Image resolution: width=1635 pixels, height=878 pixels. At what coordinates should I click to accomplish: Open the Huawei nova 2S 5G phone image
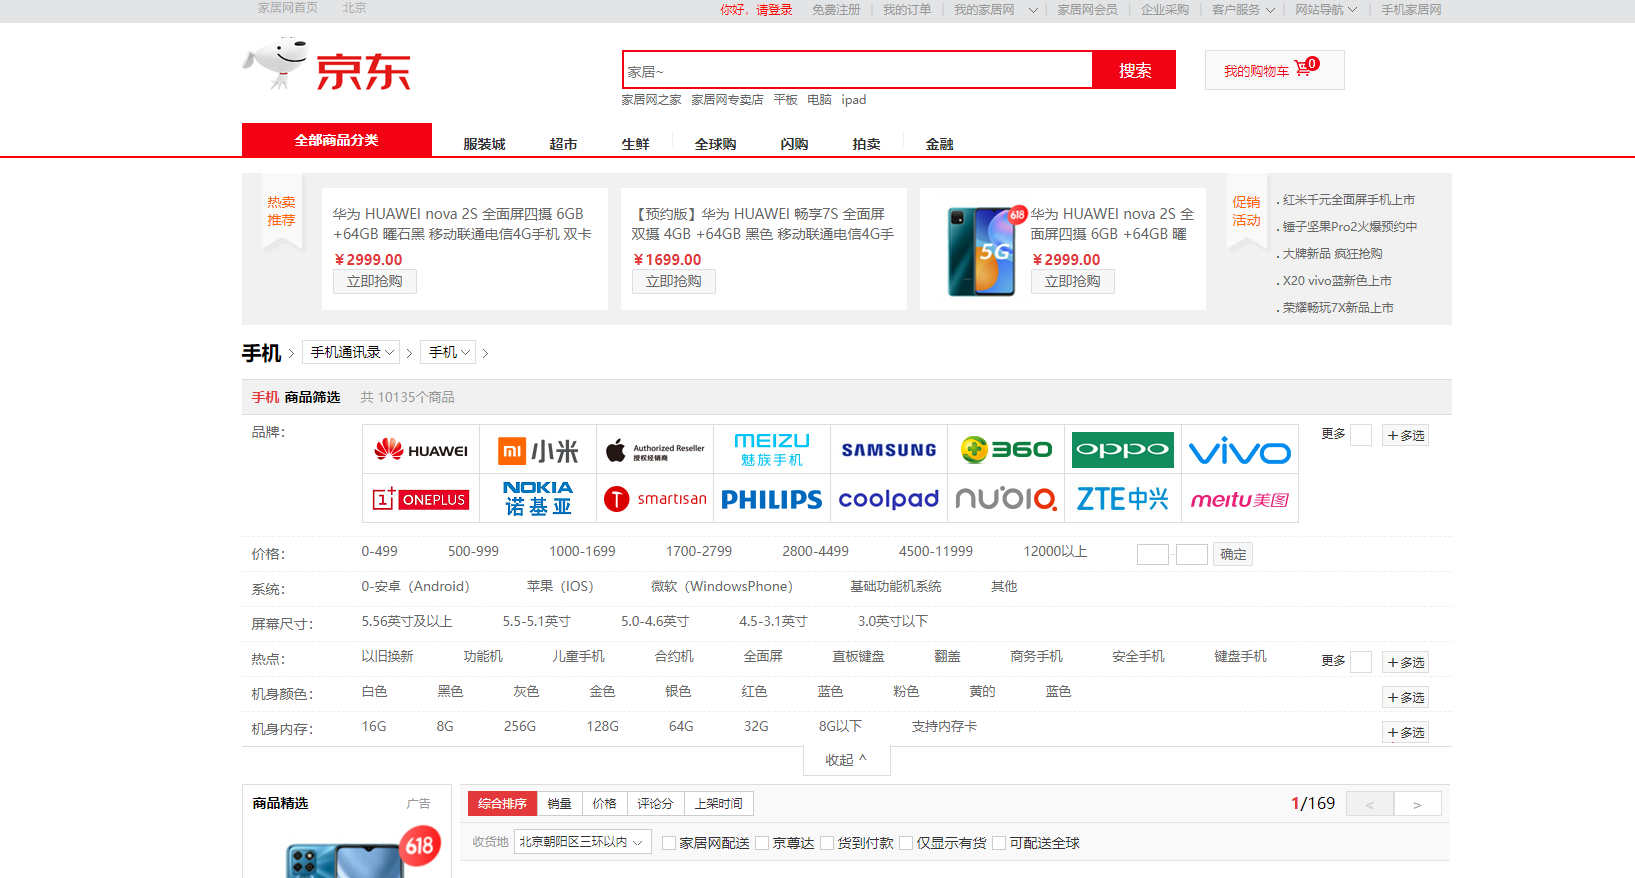[982, 251]
